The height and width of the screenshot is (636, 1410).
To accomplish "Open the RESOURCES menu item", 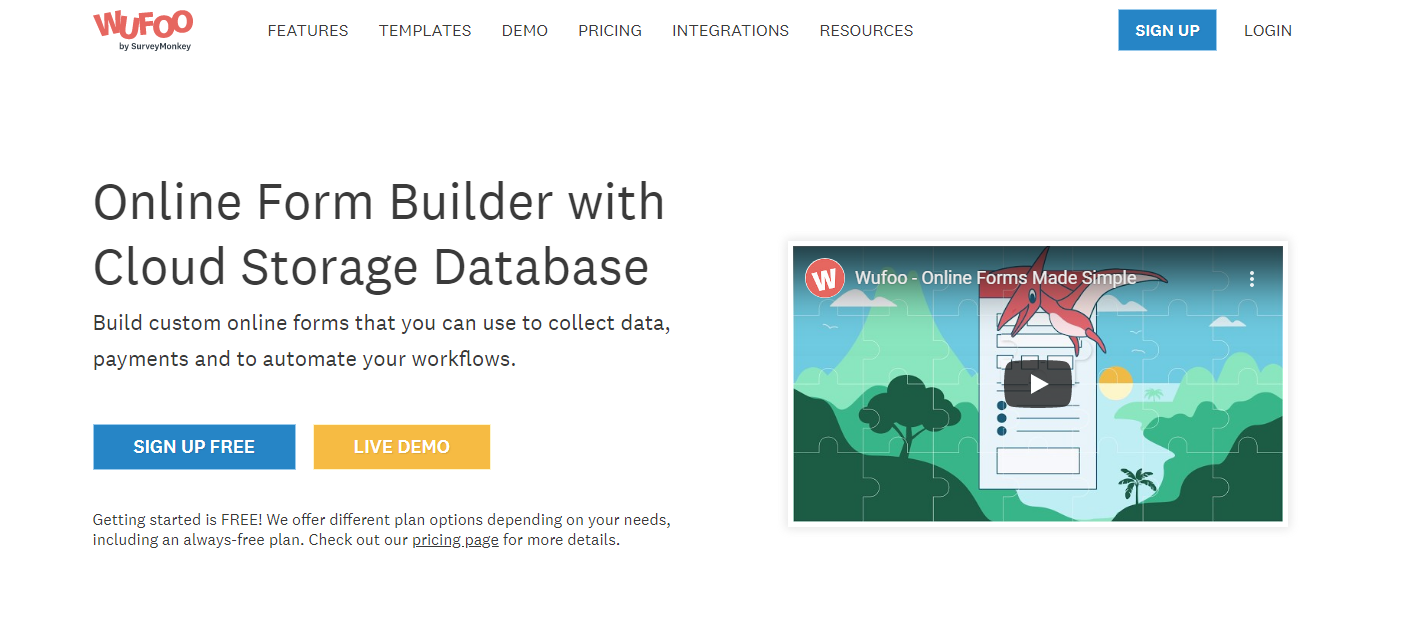I will coord(866,30).
